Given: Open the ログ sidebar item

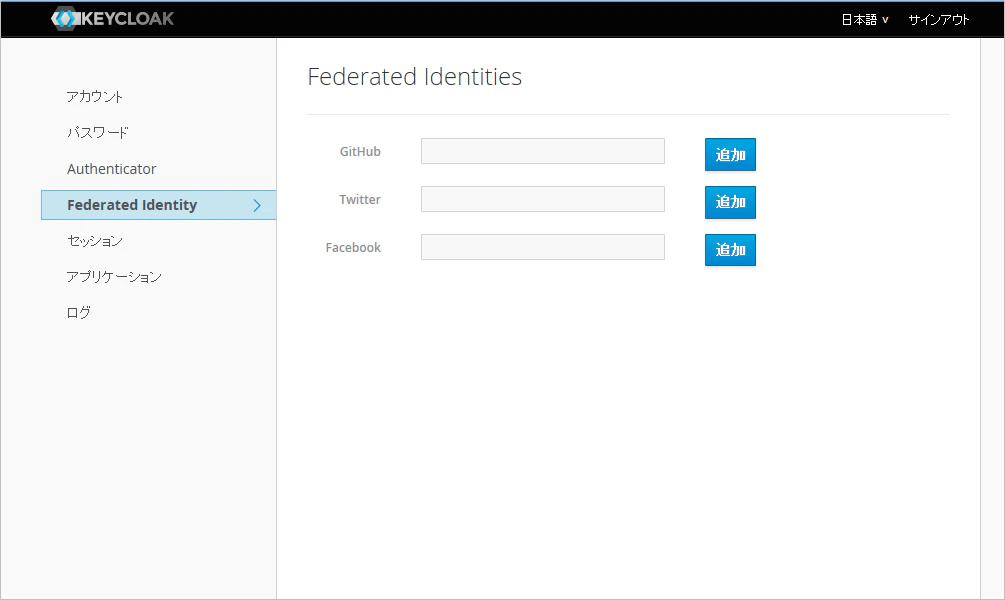Looking at the screenshot, I should tap(79, 313).
